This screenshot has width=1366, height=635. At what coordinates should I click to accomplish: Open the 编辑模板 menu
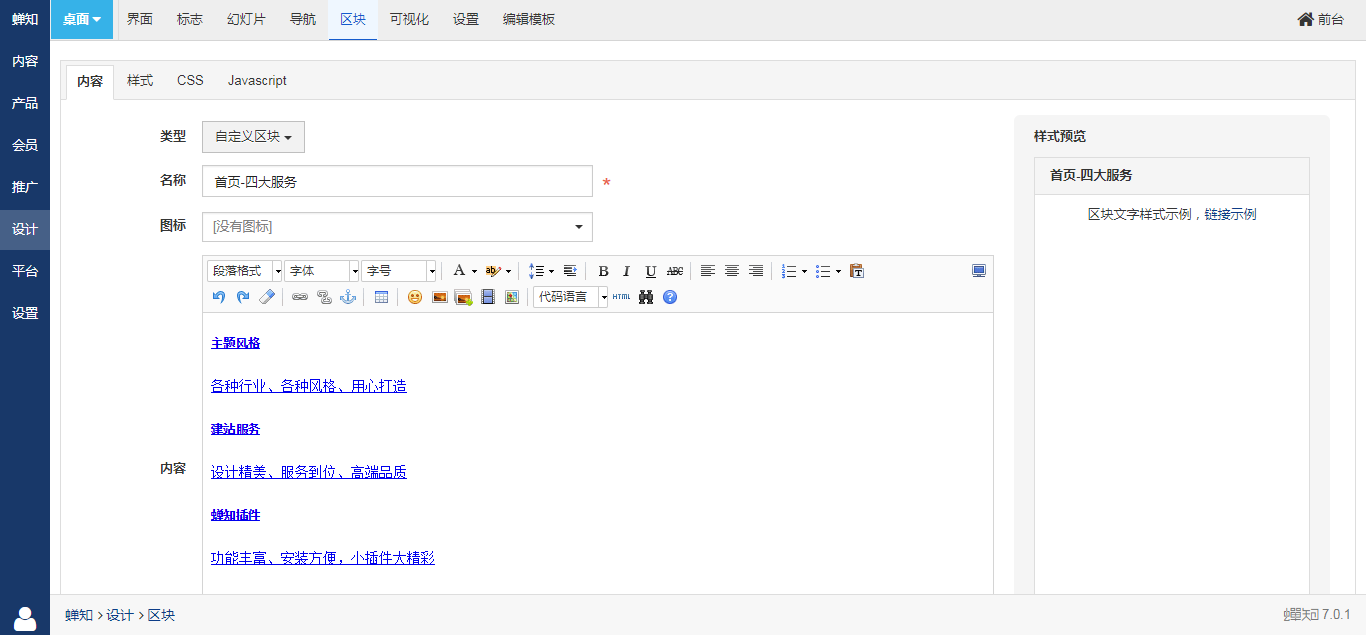click(529, 19)
